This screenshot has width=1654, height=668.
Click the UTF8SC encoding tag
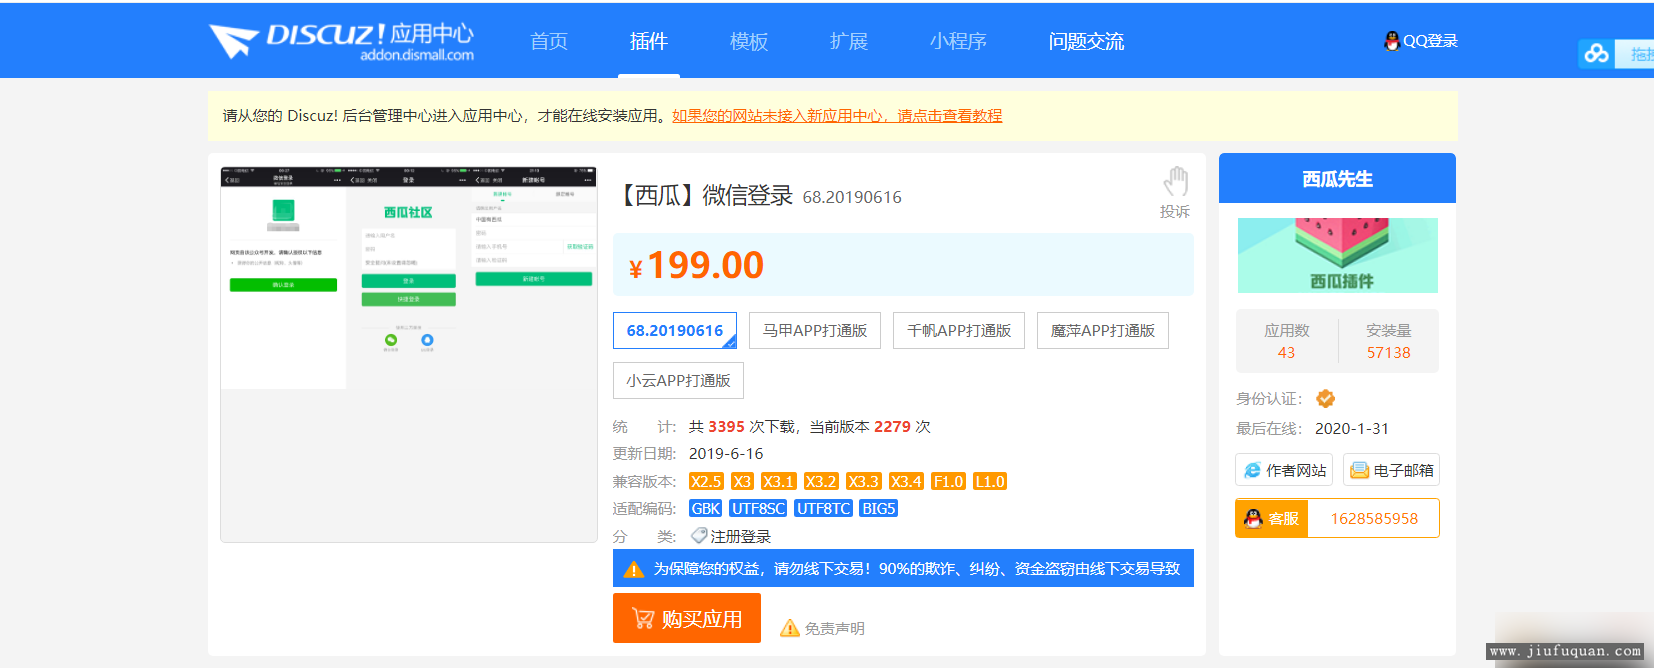(x=758, y=508)
